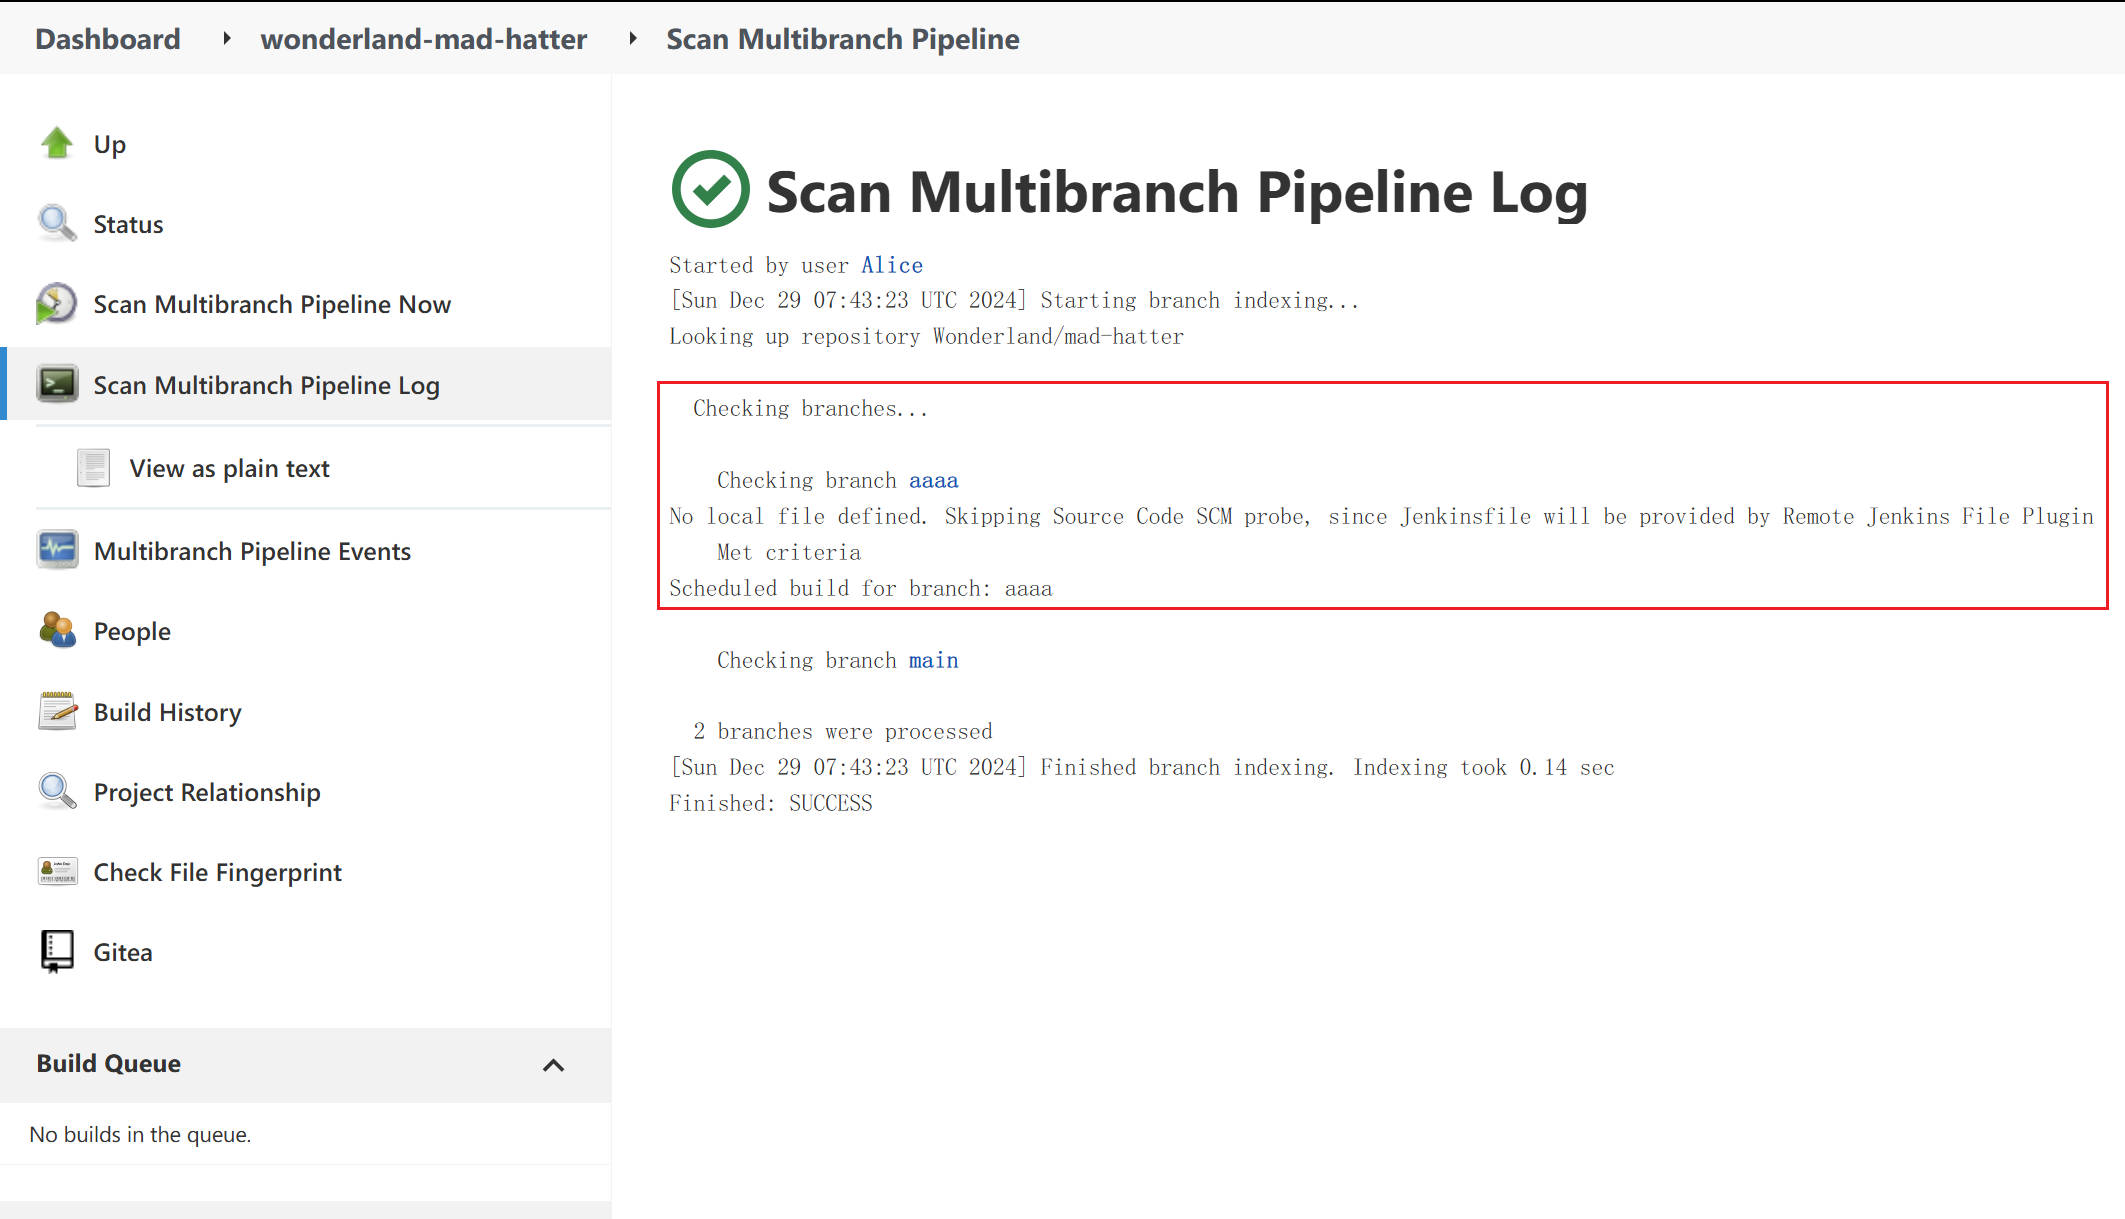Image resolution: width=2125 pixels, height=1219 pixels.
Task: Click the green Up arrow icon
Action: coord(57,144)
